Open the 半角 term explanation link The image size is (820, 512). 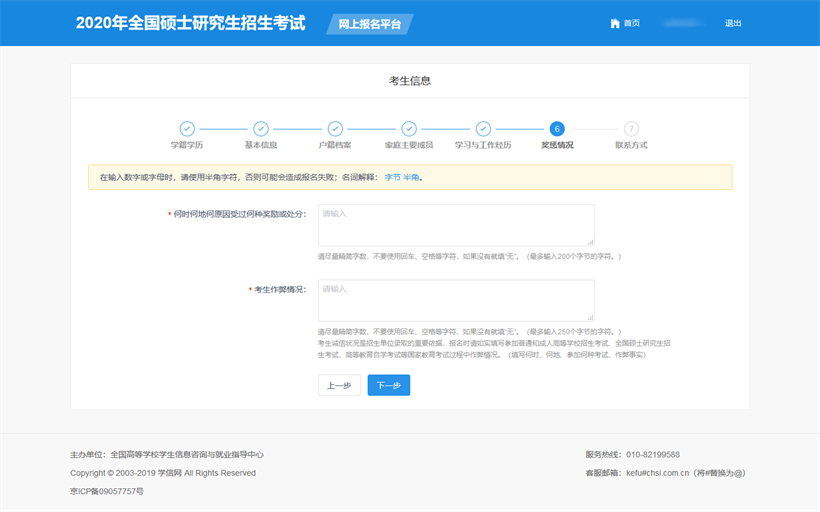pyautogui.click(x=412, y=177)
